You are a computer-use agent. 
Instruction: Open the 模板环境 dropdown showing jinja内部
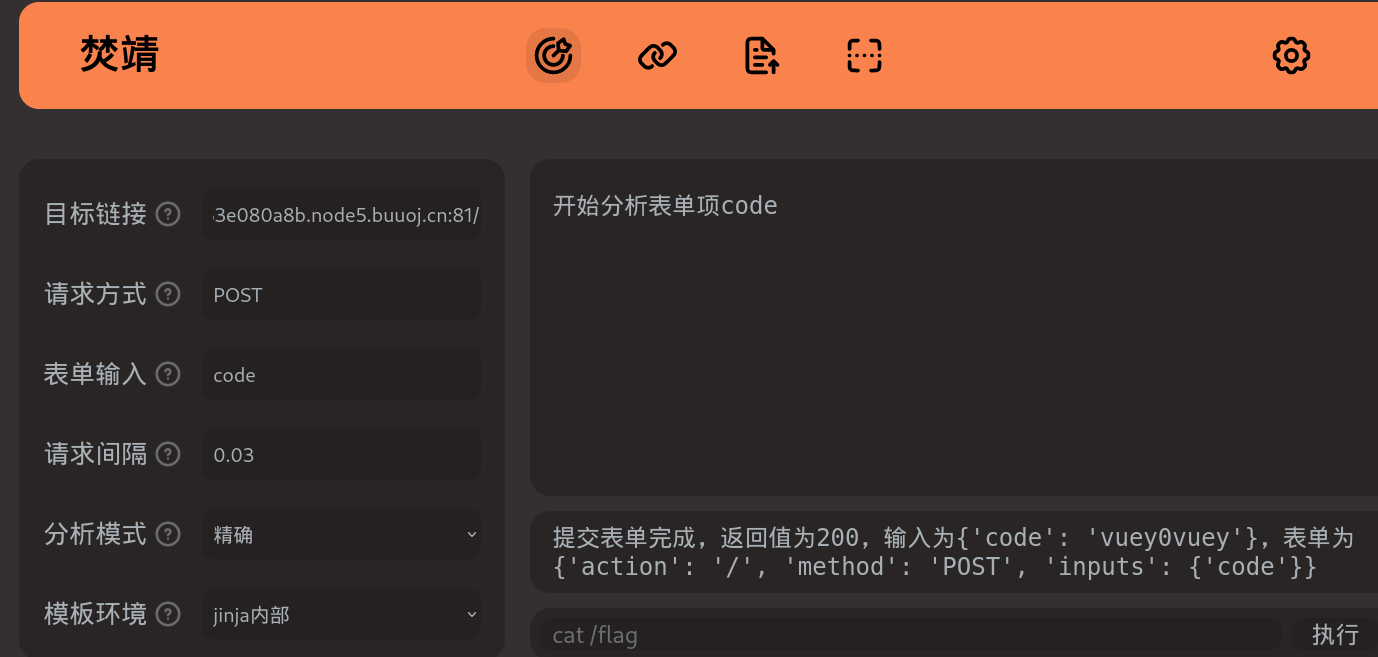click(x=341, y=615)
